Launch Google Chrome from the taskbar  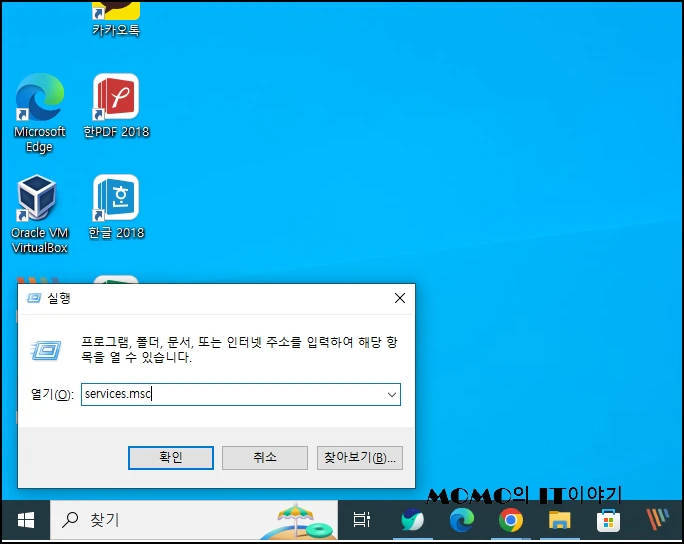coord(511,520)
